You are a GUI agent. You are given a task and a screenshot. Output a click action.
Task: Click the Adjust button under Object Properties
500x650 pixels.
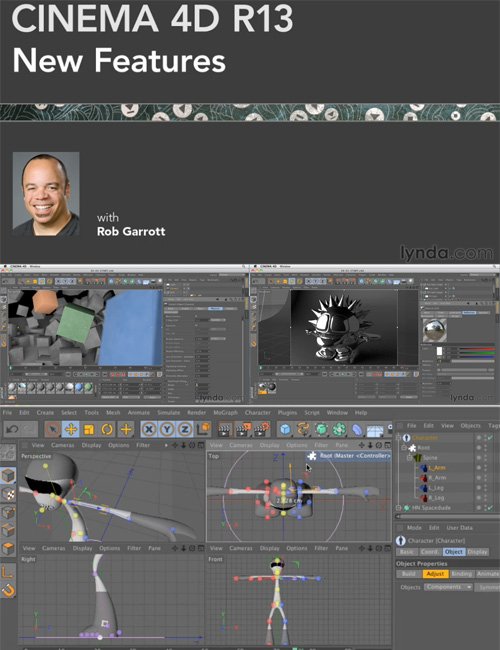point(435,574)
